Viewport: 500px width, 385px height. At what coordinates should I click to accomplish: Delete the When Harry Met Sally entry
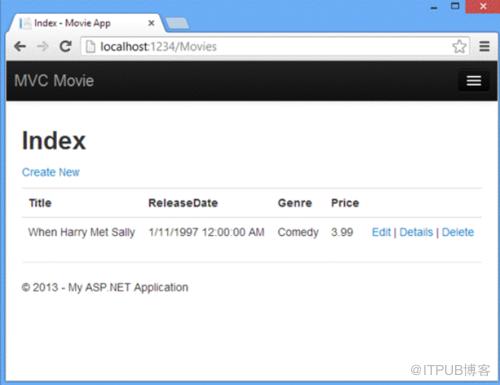[x=458, y=232]
